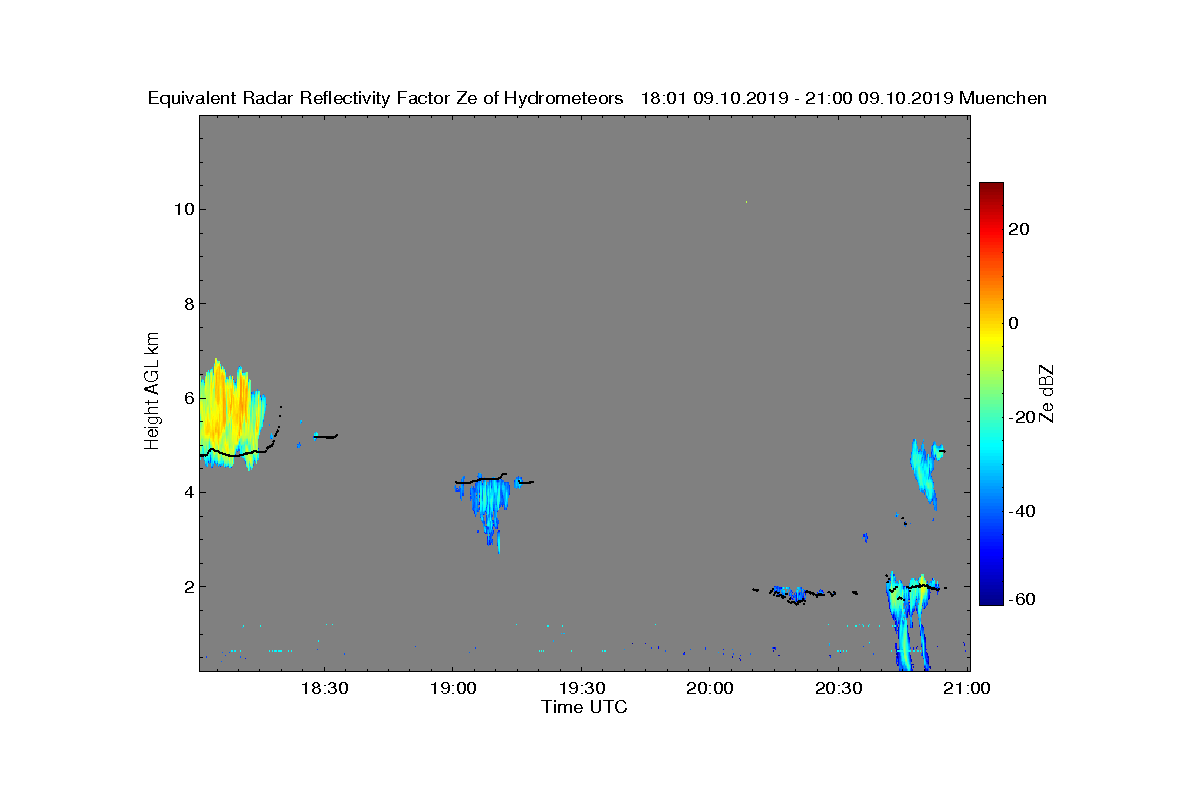Click the colorbar value label '0'
This screenshot has width=1200, height=800.
(x=1015, y=323)
